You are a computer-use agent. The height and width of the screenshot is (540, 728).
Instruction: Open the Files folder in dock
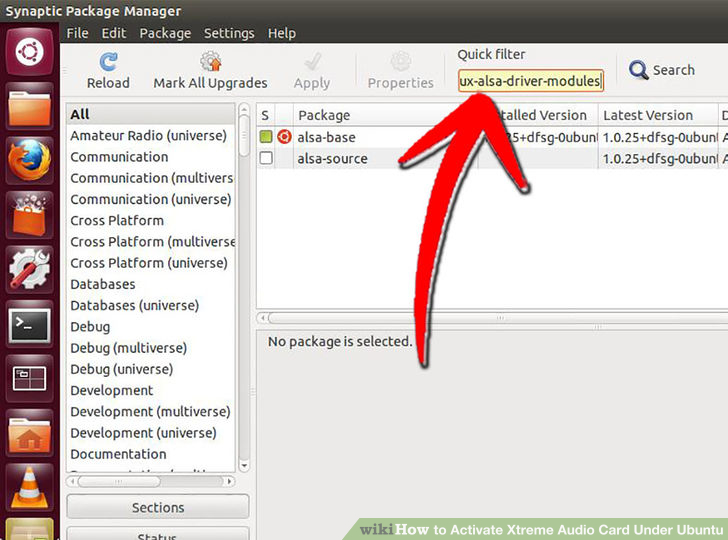[x=29, y=108]
